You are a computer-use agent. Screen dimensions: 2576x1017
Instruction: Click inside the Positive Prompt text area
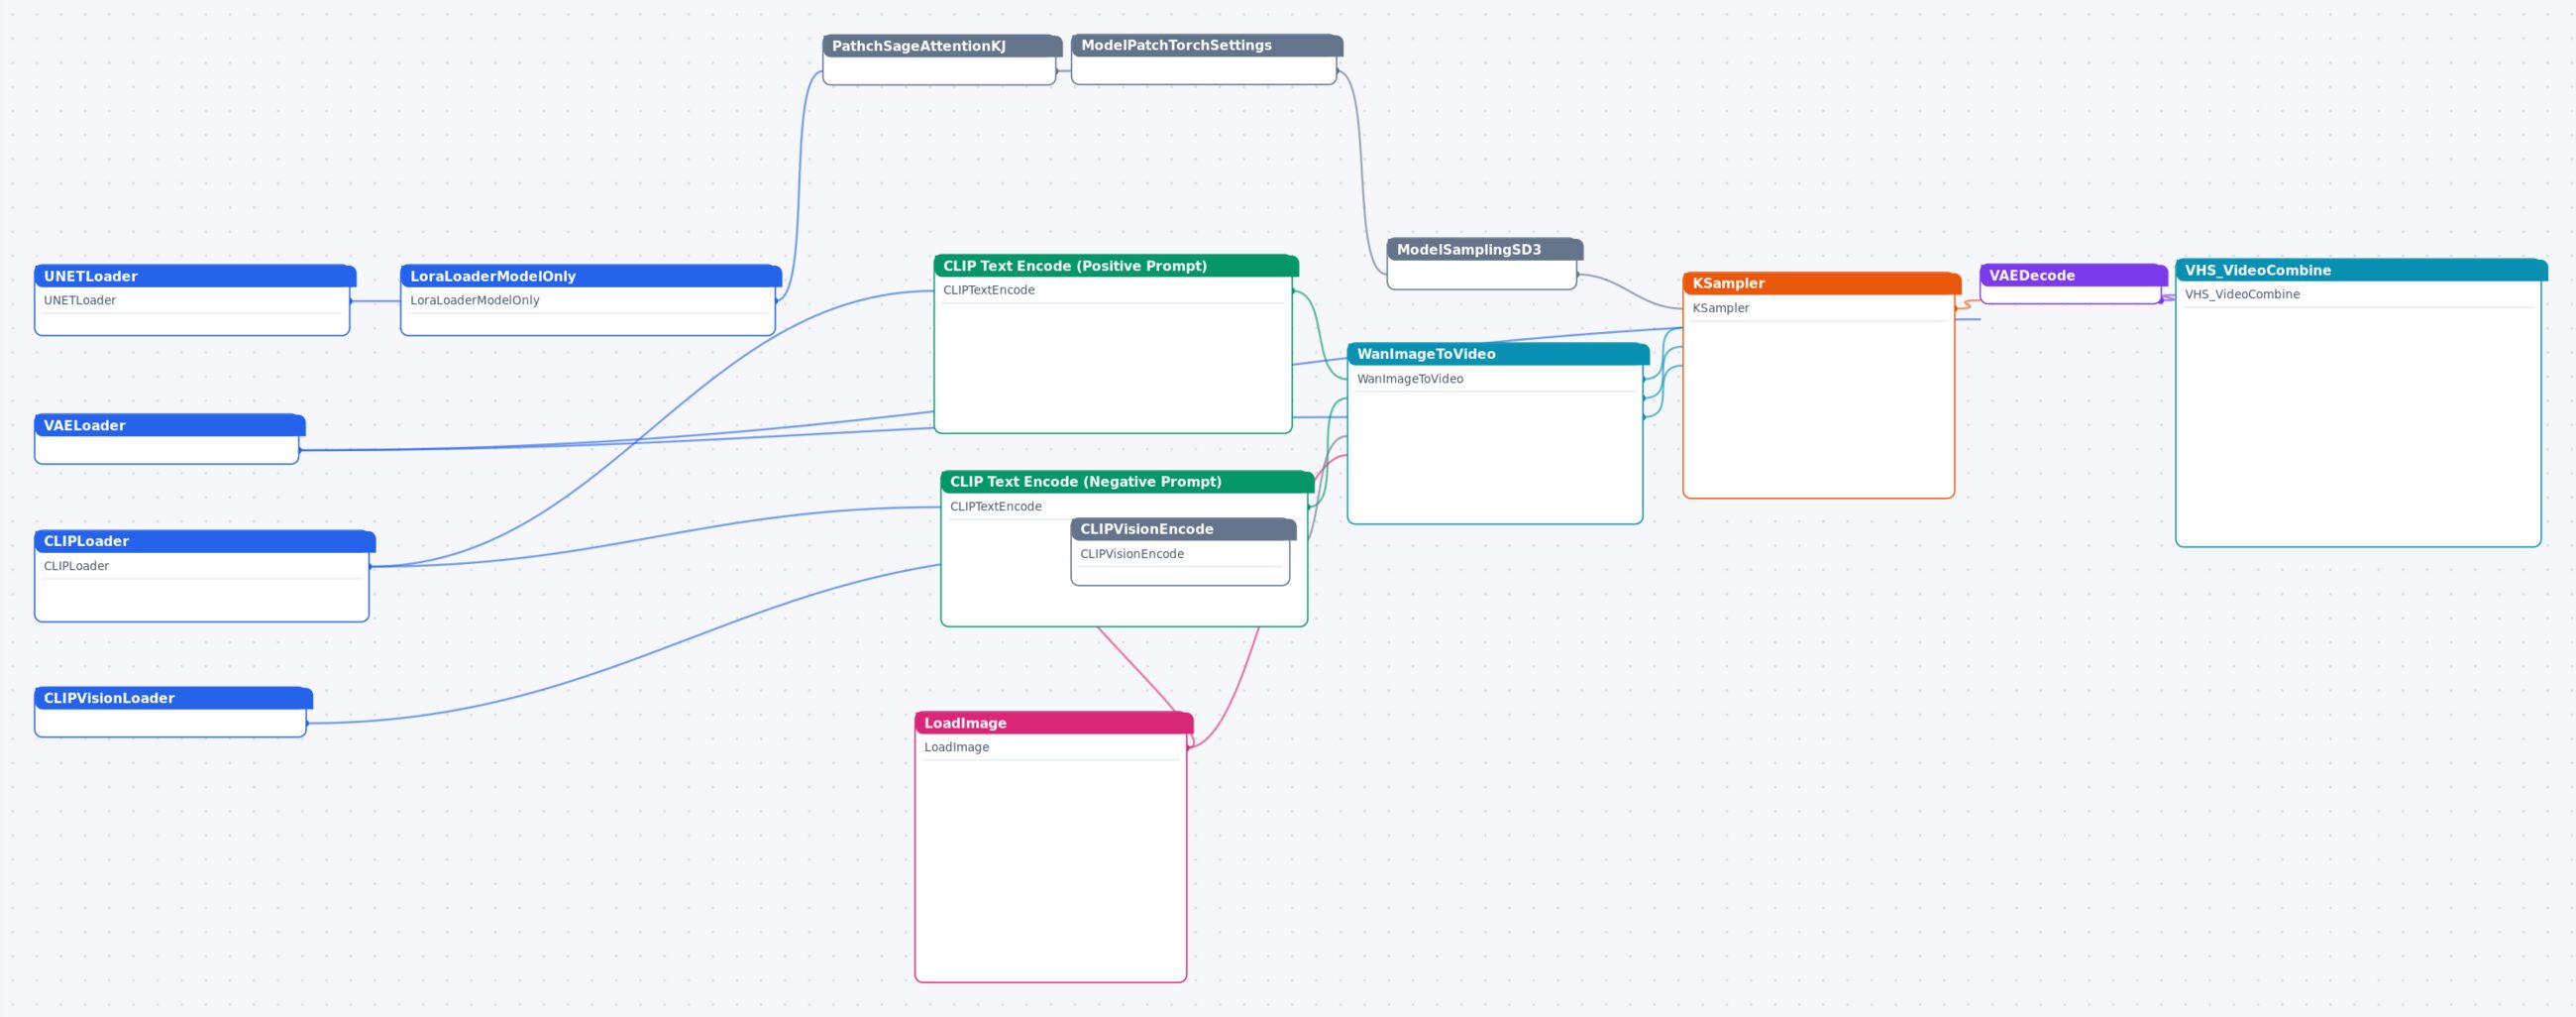pyautogui.click(x=1113, y=367)
